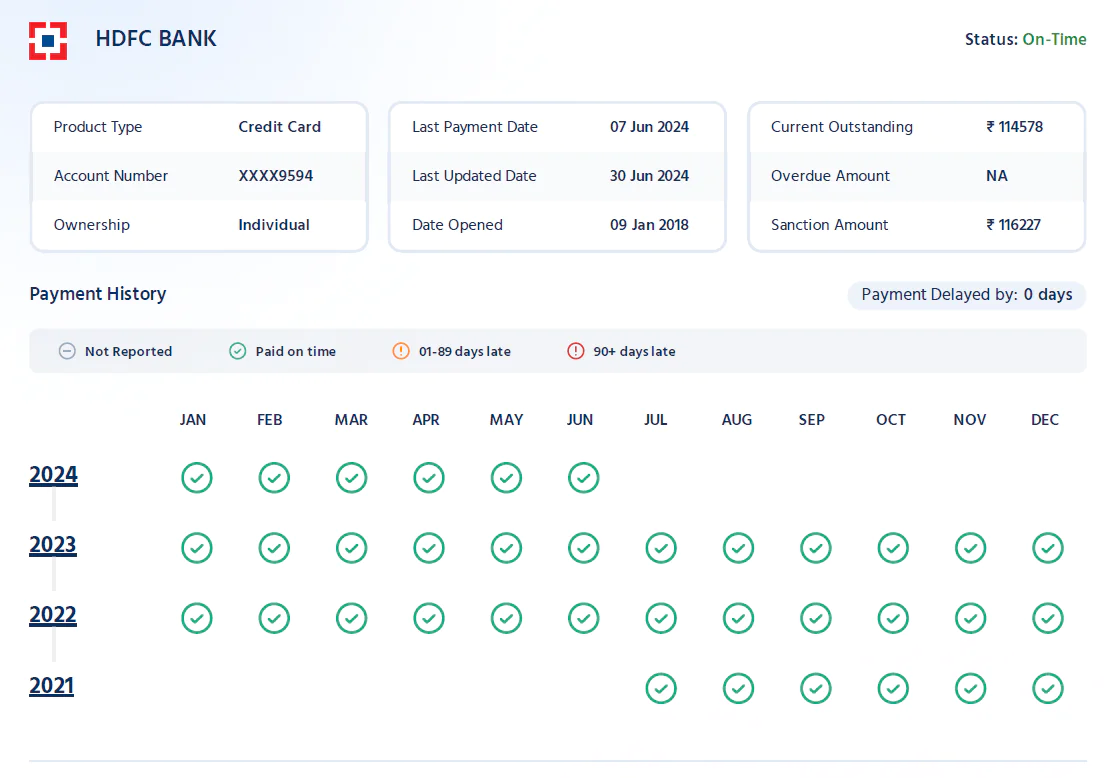The width and height of the screenshot is (1120, 778).
Task: Select the Current Outstanding amount row
Action: click(x=916, y=127)
